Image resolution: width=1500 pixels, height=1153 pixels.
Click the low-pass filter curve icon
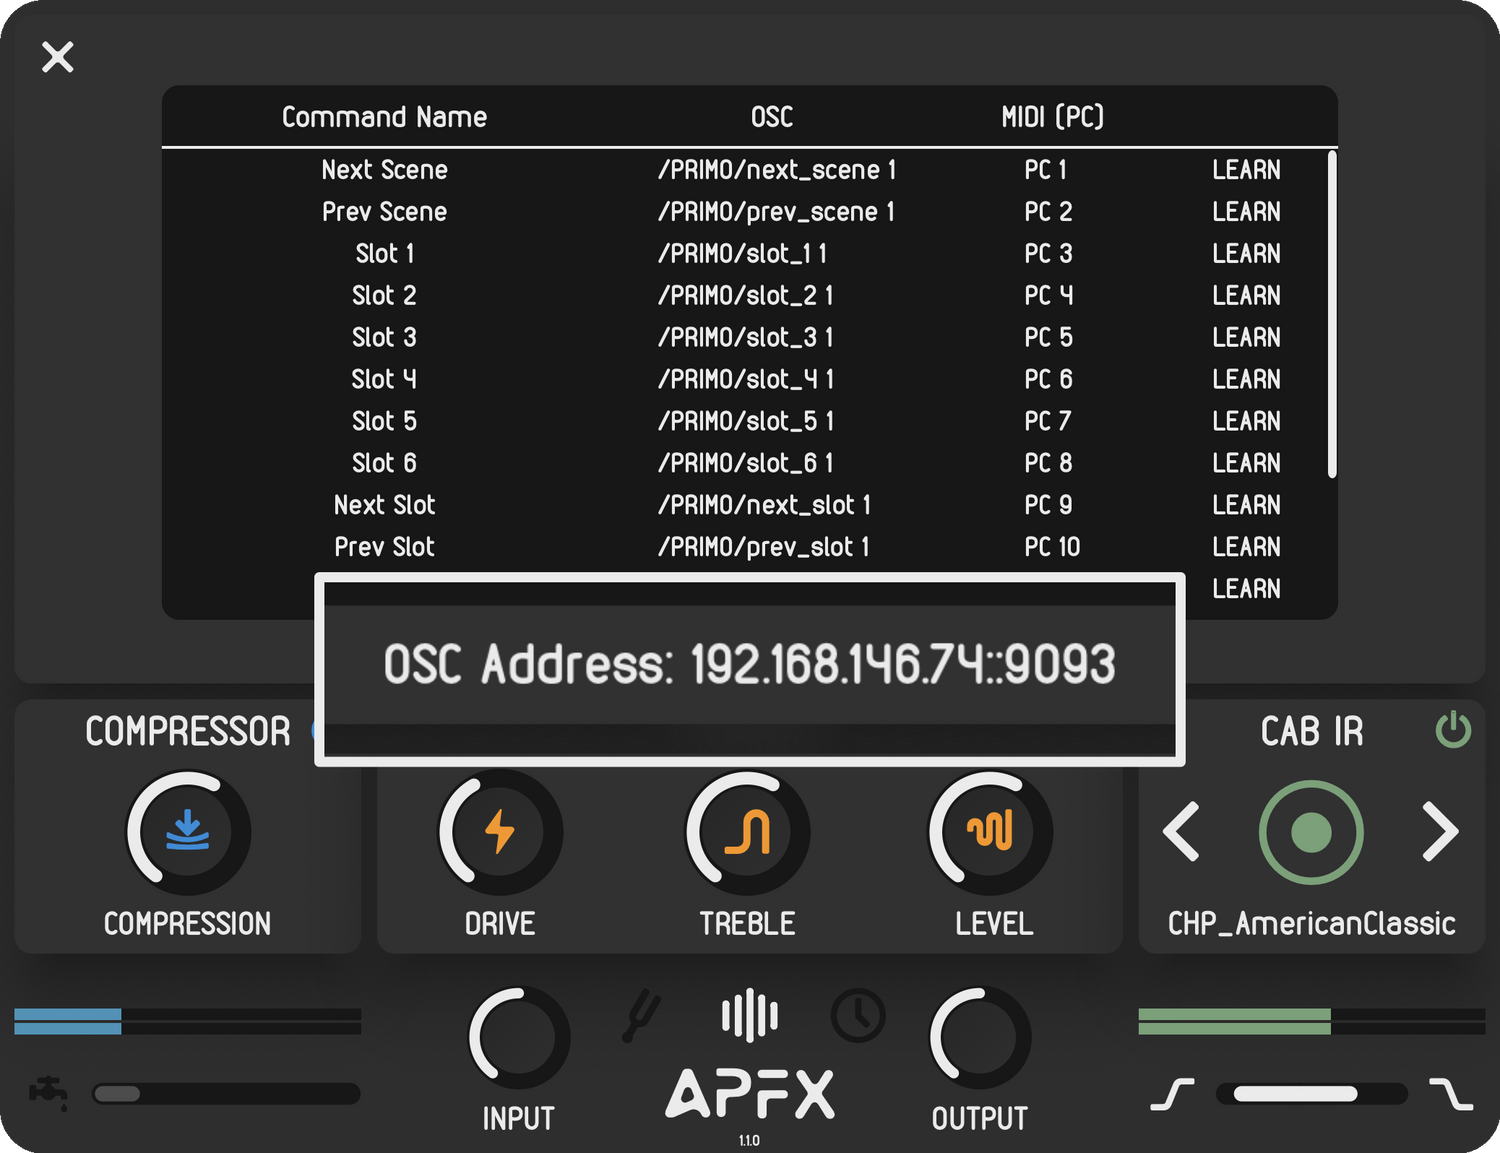coord(1451,1094)
